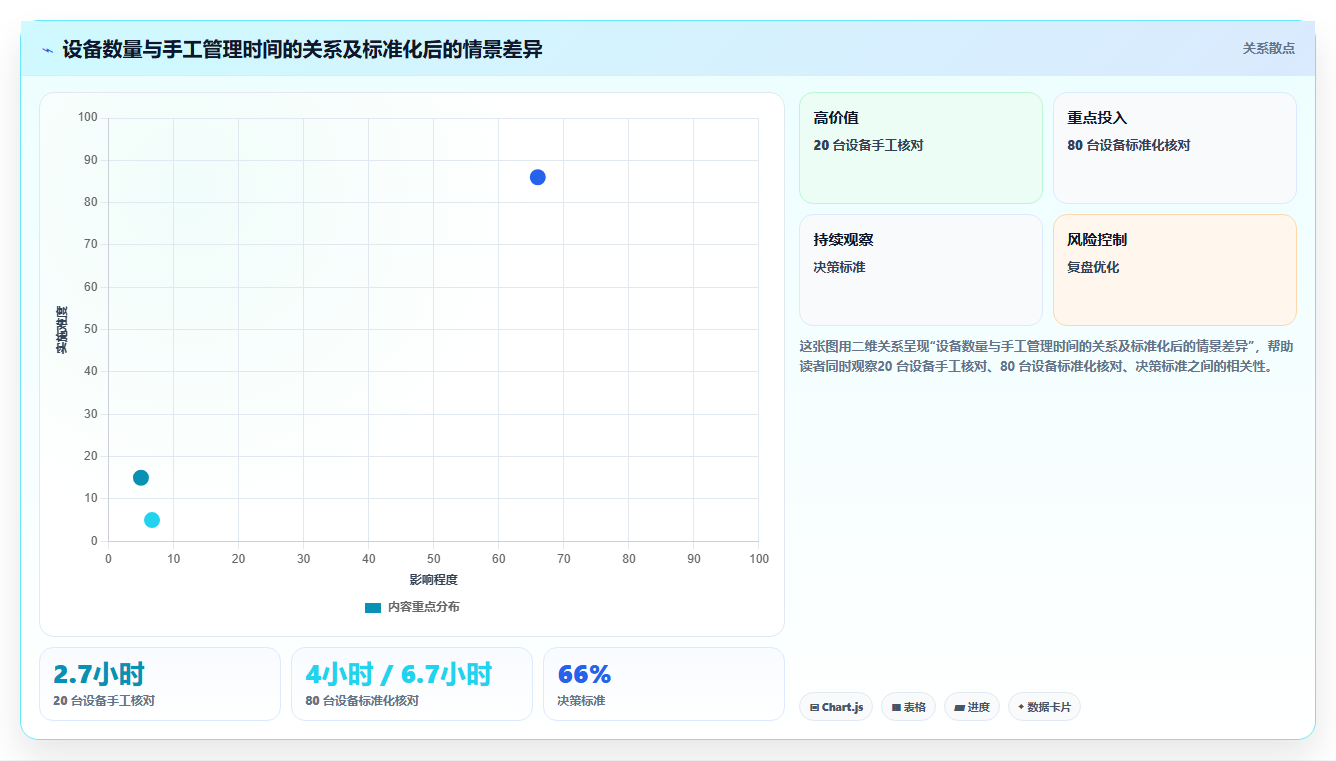Click the description paragraph below the cards
The height and width of the screenshot is (761, 1336).
point(1046,356)
